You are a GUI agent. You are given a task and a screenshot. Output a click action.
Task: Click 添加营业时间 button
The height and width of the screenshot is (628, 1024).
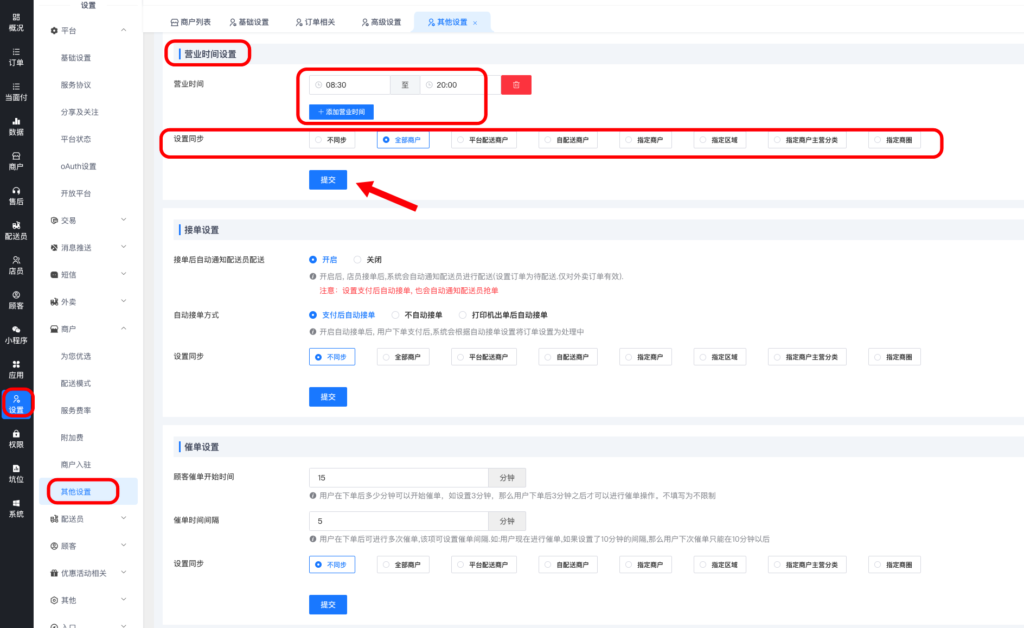coord(341,111)
